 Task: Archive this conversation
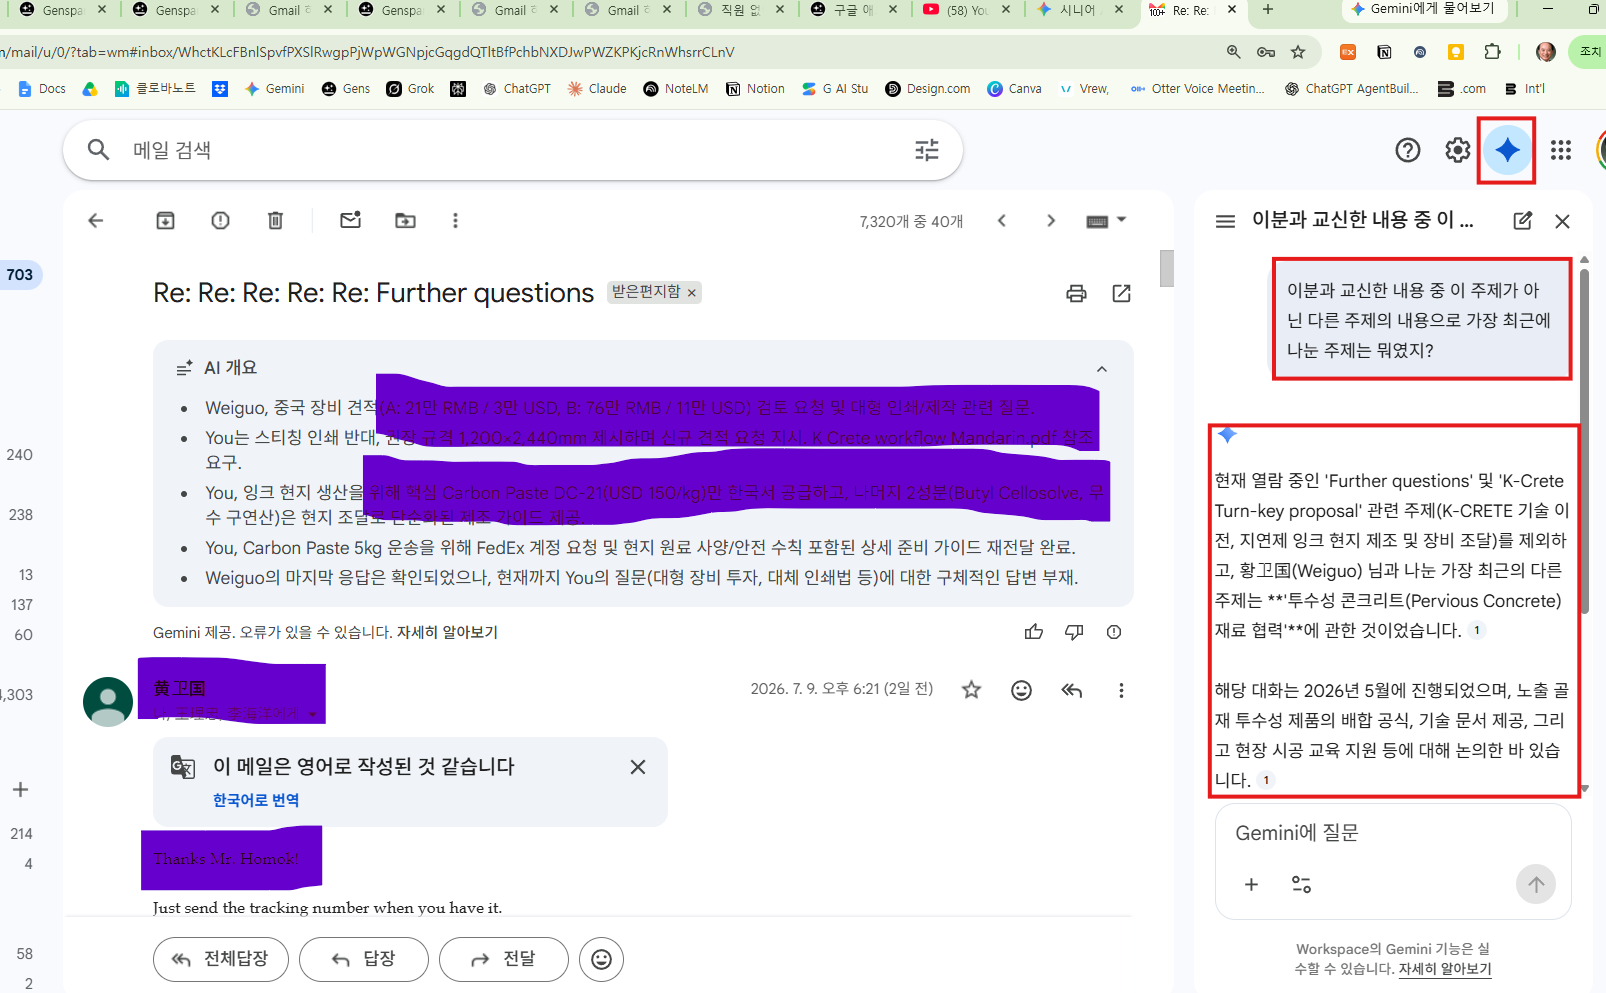click(x=166, y=221)
